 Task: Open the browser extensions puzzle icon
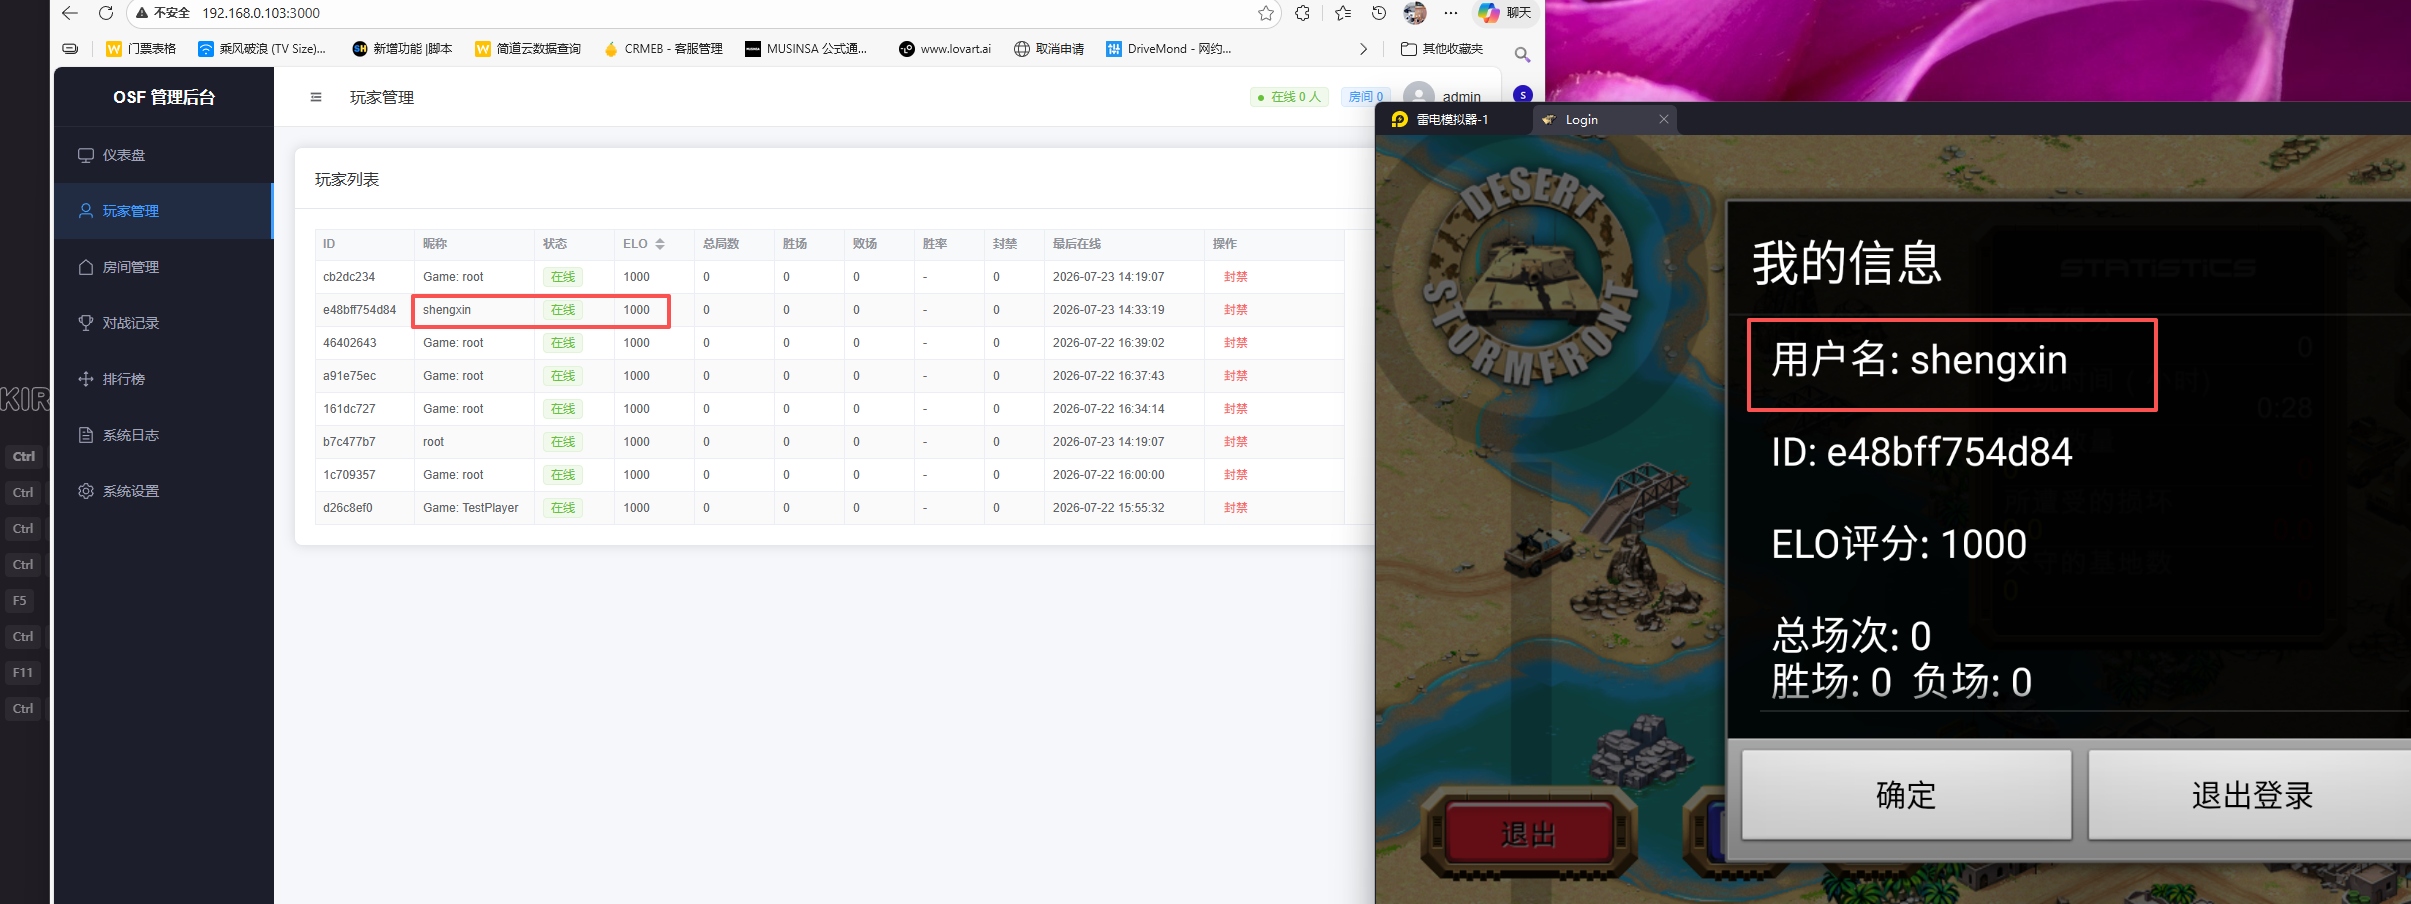(x=1302, y=13)
